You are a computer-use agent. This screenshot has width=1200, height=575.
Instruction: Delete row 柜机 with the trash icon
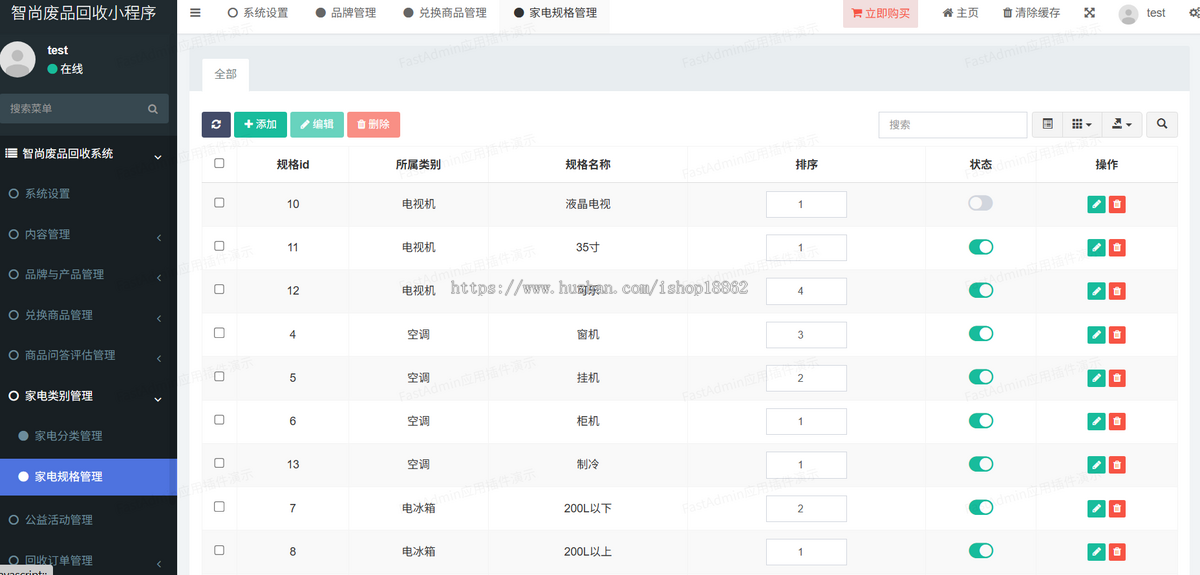click(1117, 421)
